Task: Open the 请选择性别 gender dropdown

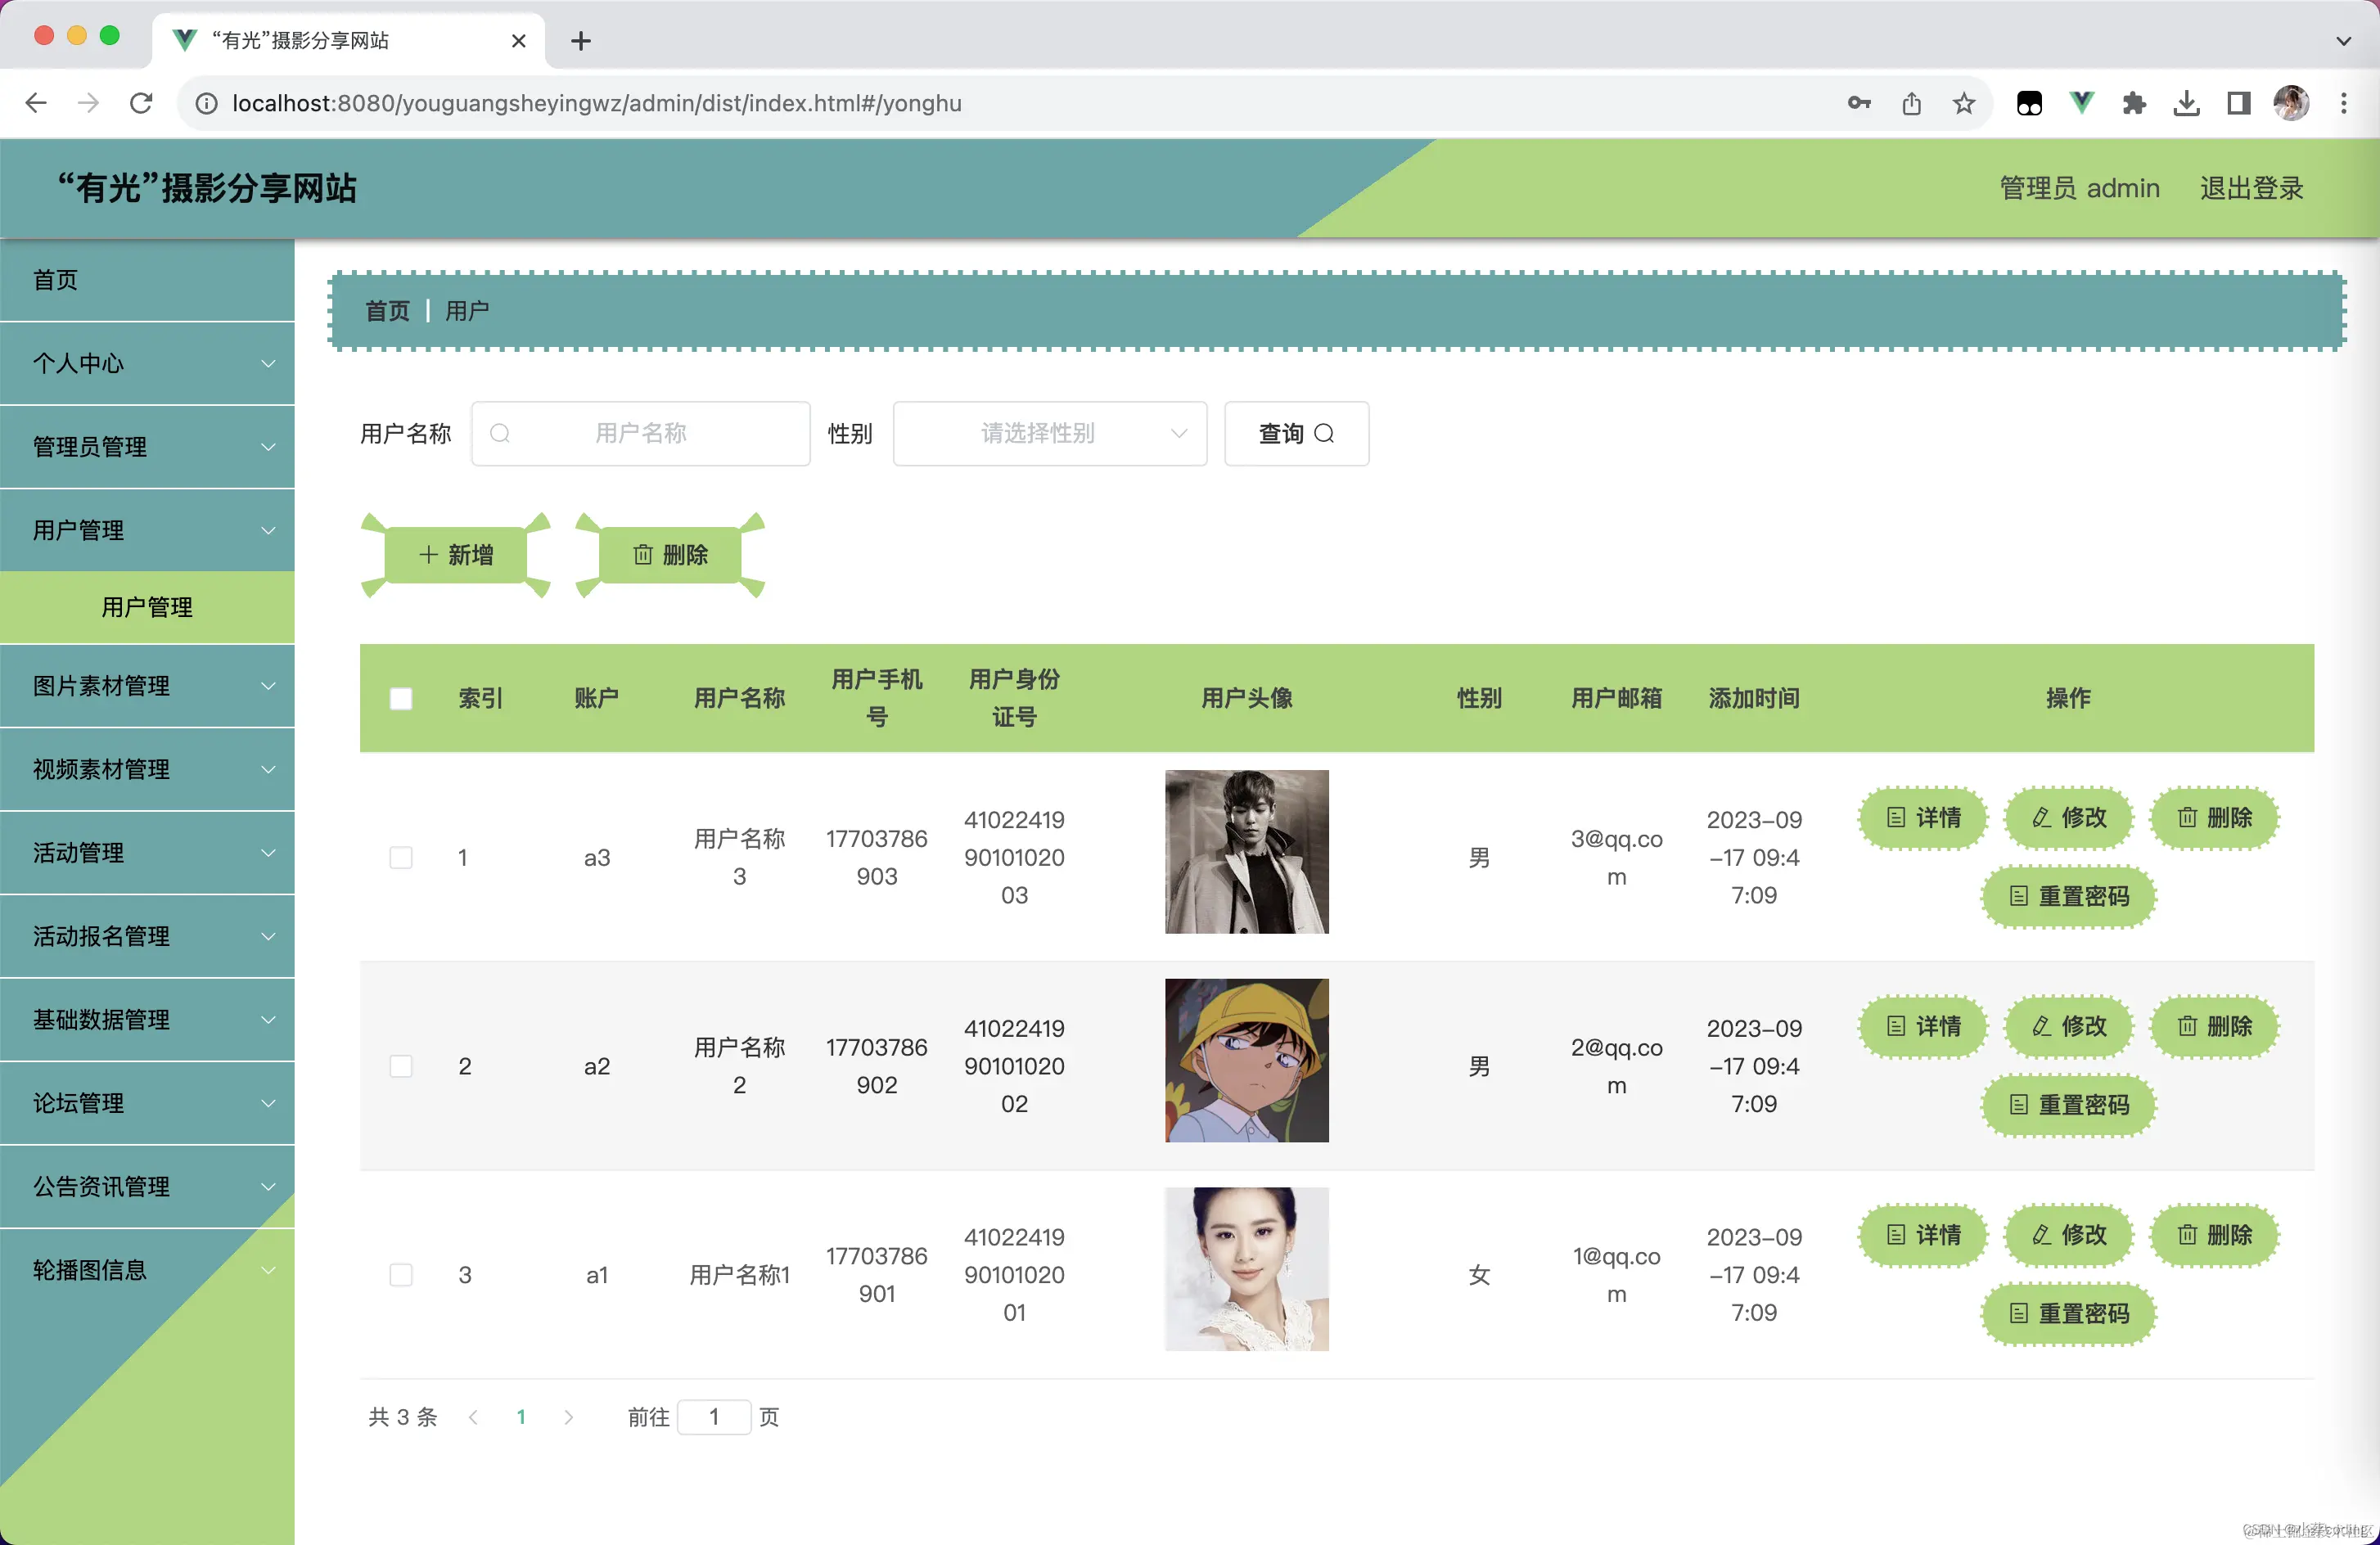Action: [1049, 433]
